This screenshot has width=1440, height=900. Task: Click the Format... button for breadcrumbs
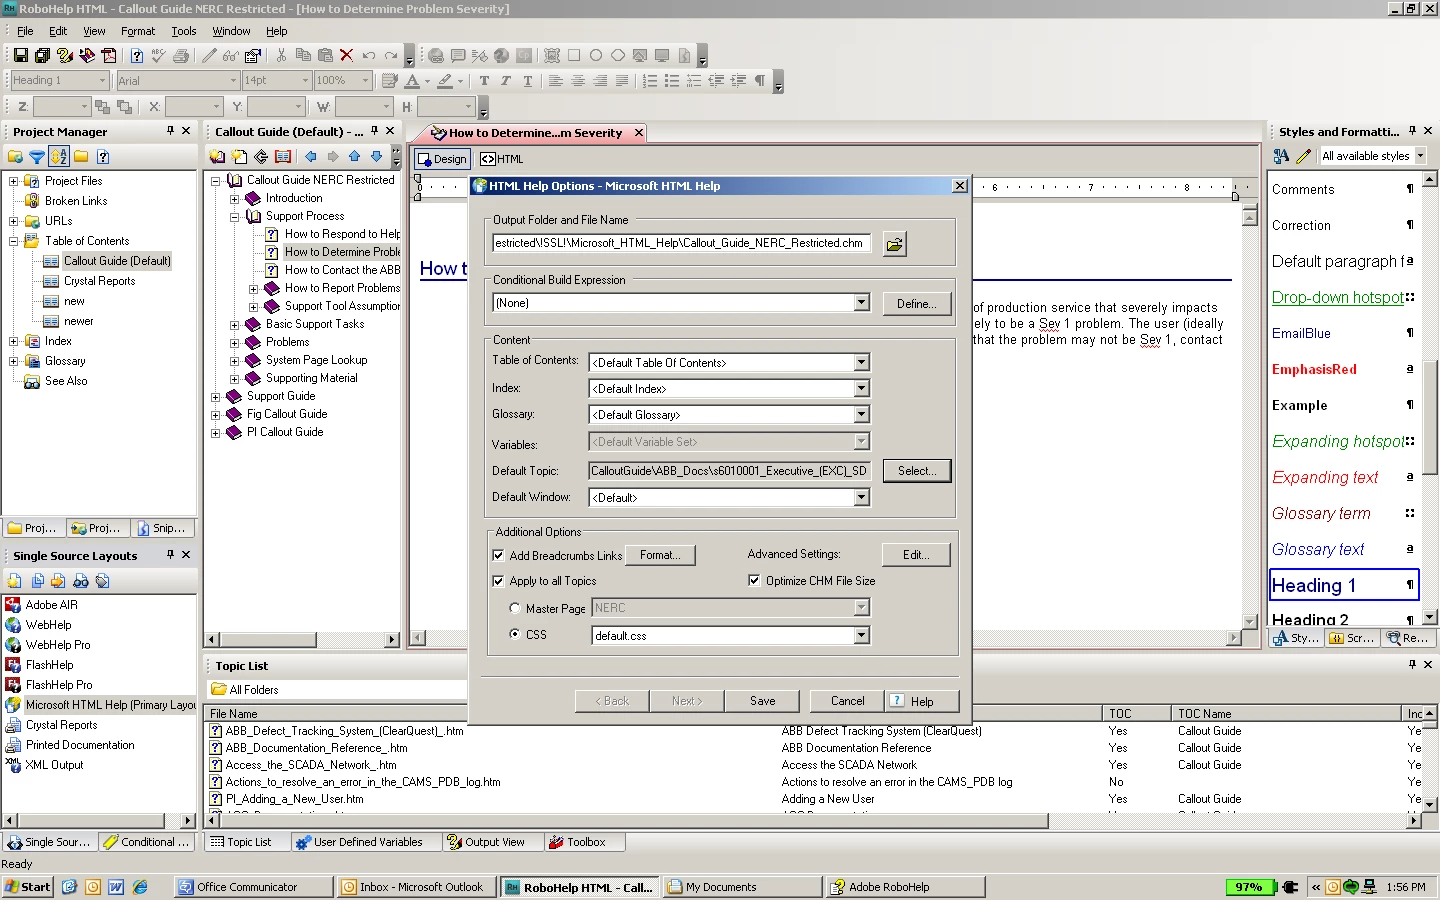pyautogui.click(x=660, y=555)
